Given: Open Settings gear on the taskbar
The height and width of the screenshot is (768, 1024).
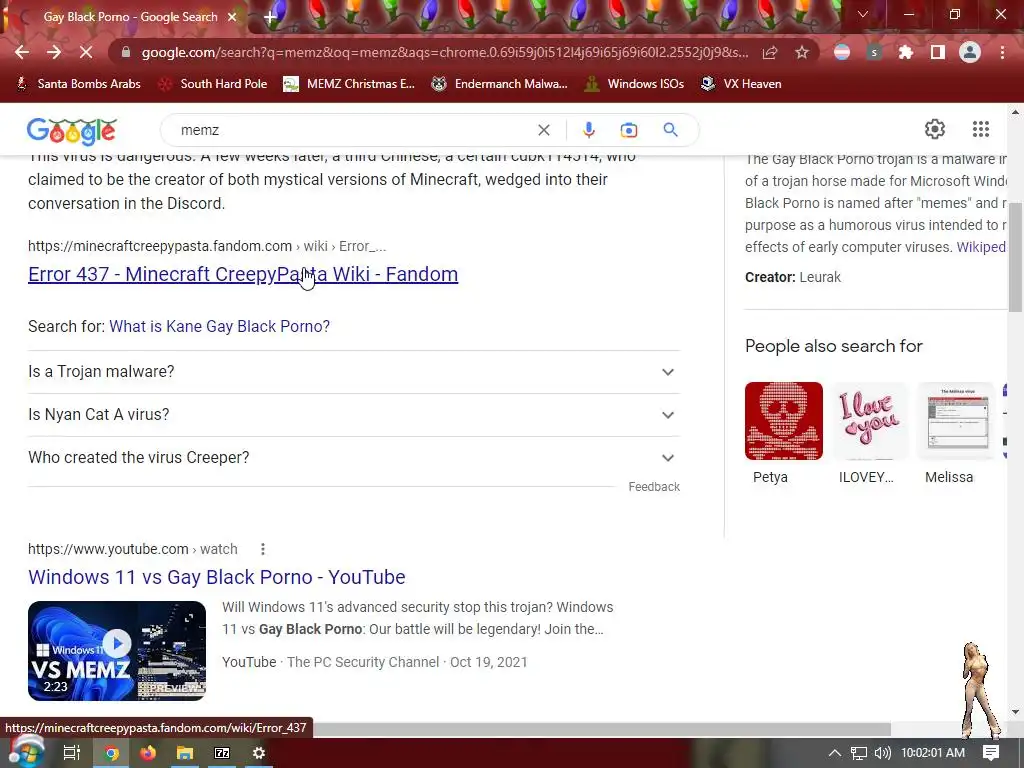Looking at the screenshot, I should click(x=259, y=753).
